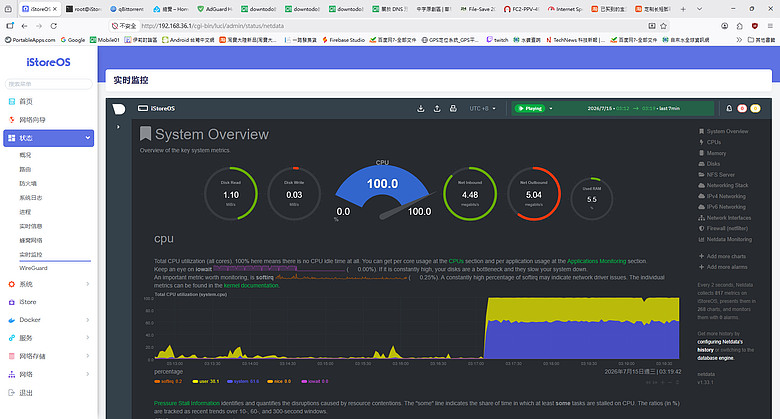Open 网络向导 network wizard entry
This screenshot has width=780, height=419.
tap(32, 120)
